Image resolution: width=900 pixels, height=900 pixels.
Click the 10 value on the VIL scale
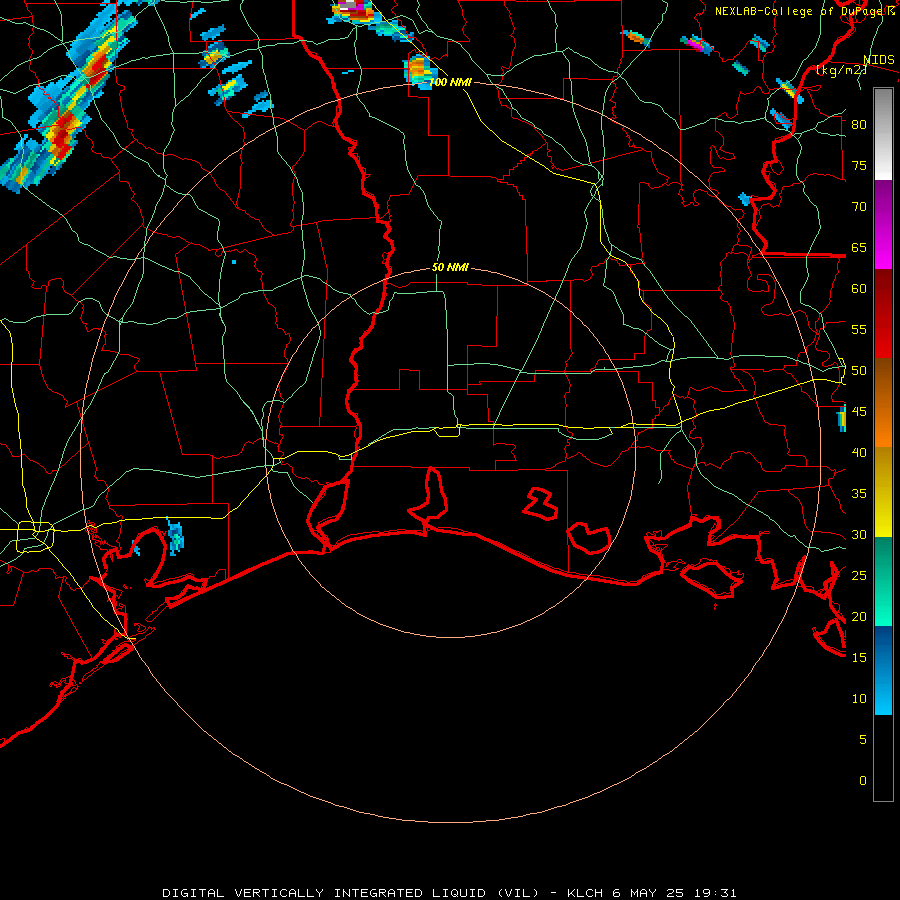(859, 699)
